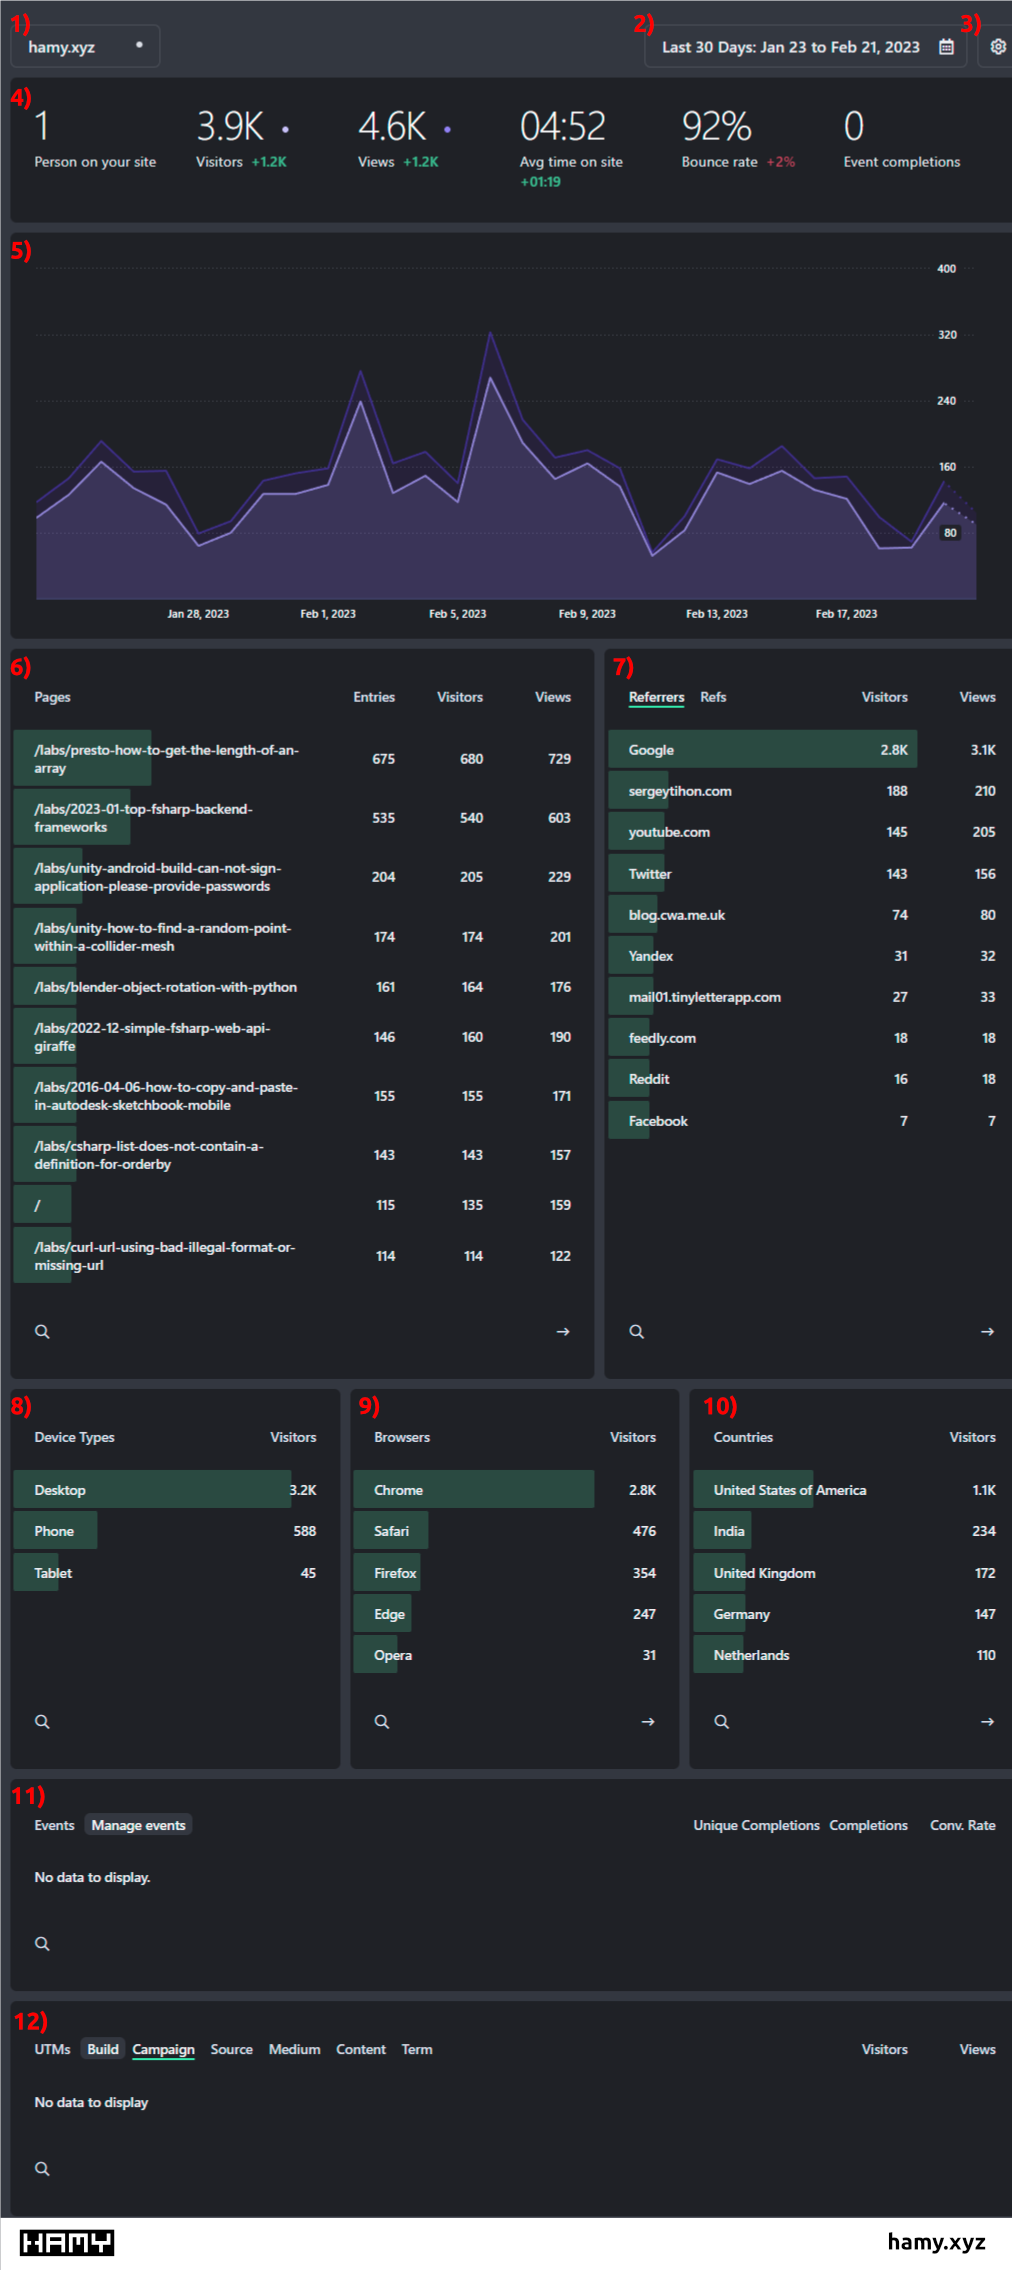Toggle the Visitors graph dot indicator
This screenshot has height=2270, width=1012.
tap(285, 129)
